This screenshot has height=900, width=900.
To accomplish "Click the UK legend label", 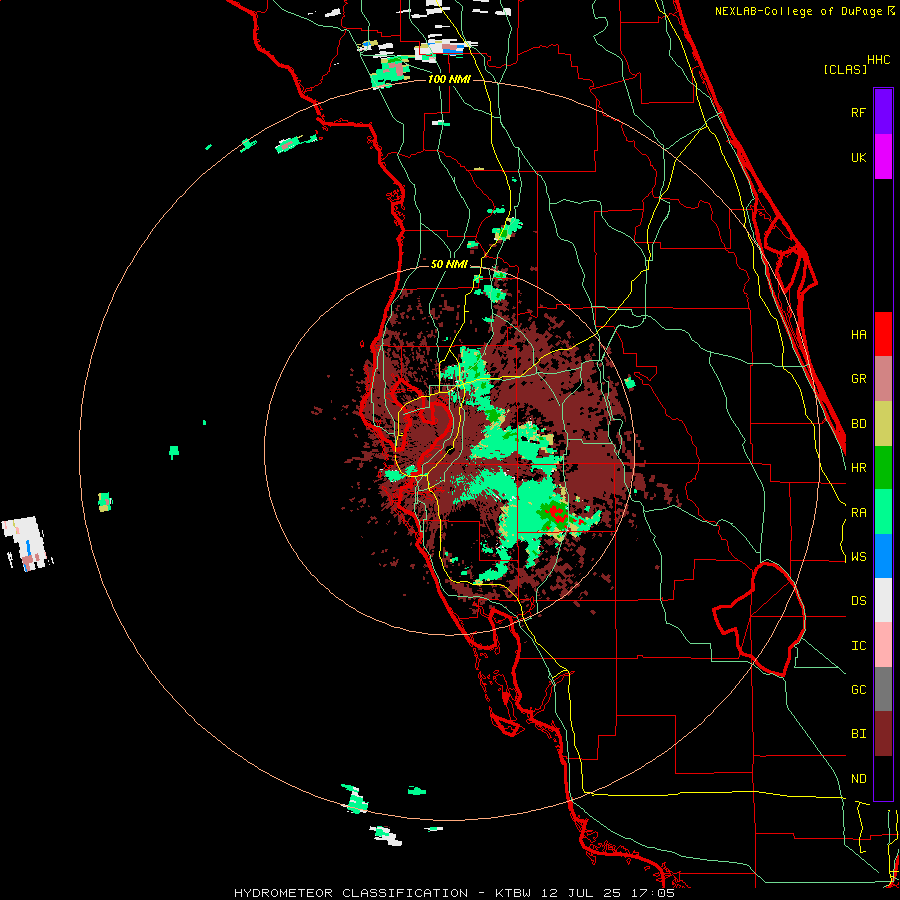I will point(858,157).
